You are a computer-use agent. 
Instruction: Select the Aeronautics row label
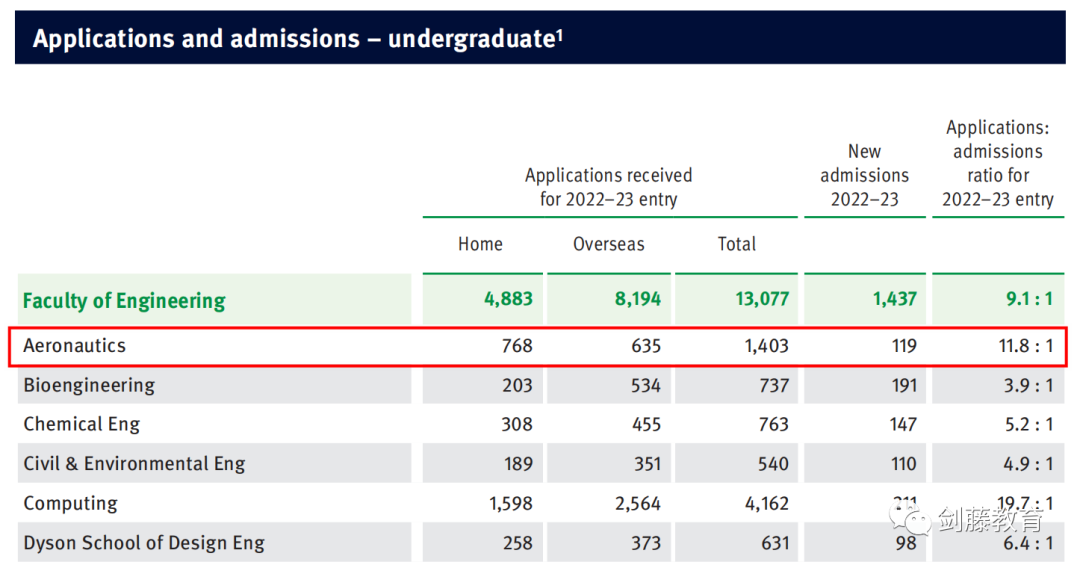point(75,346)
